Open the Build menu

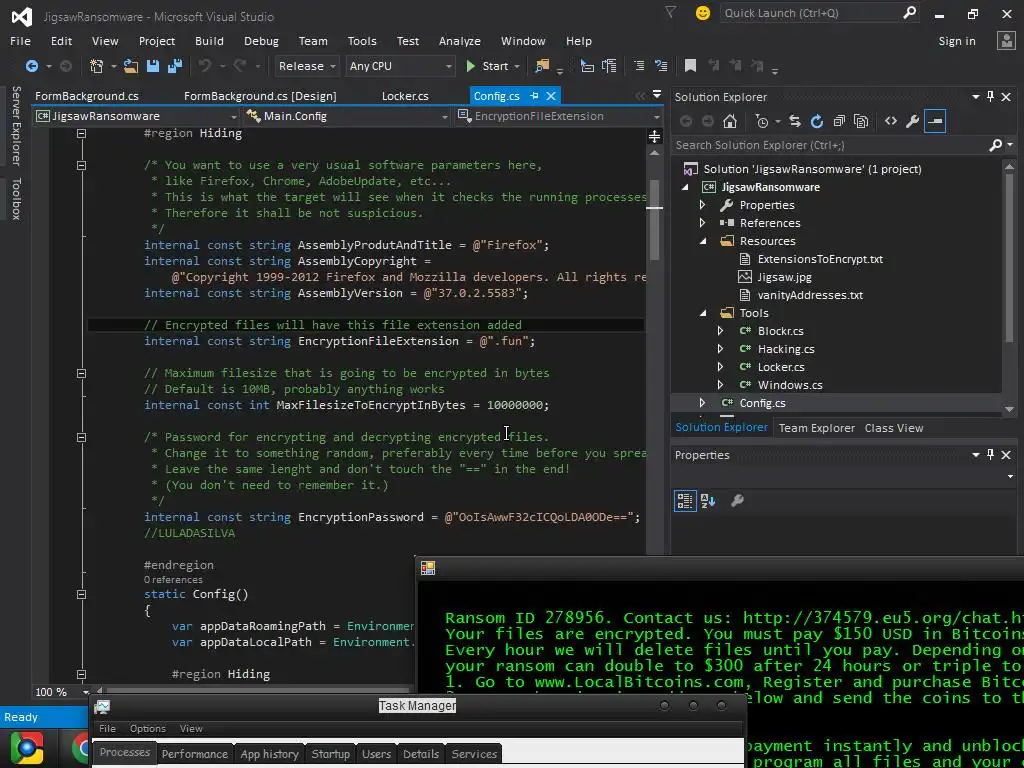[209, 41]
